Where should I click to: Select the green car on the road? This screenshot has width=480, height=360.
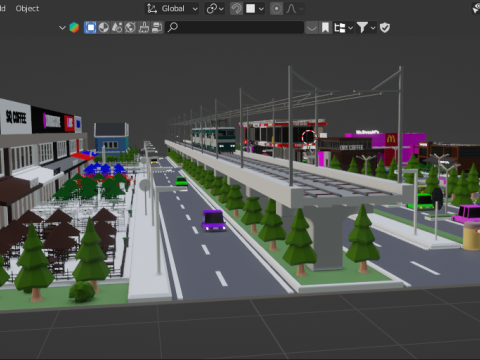[x=181, y=181]
